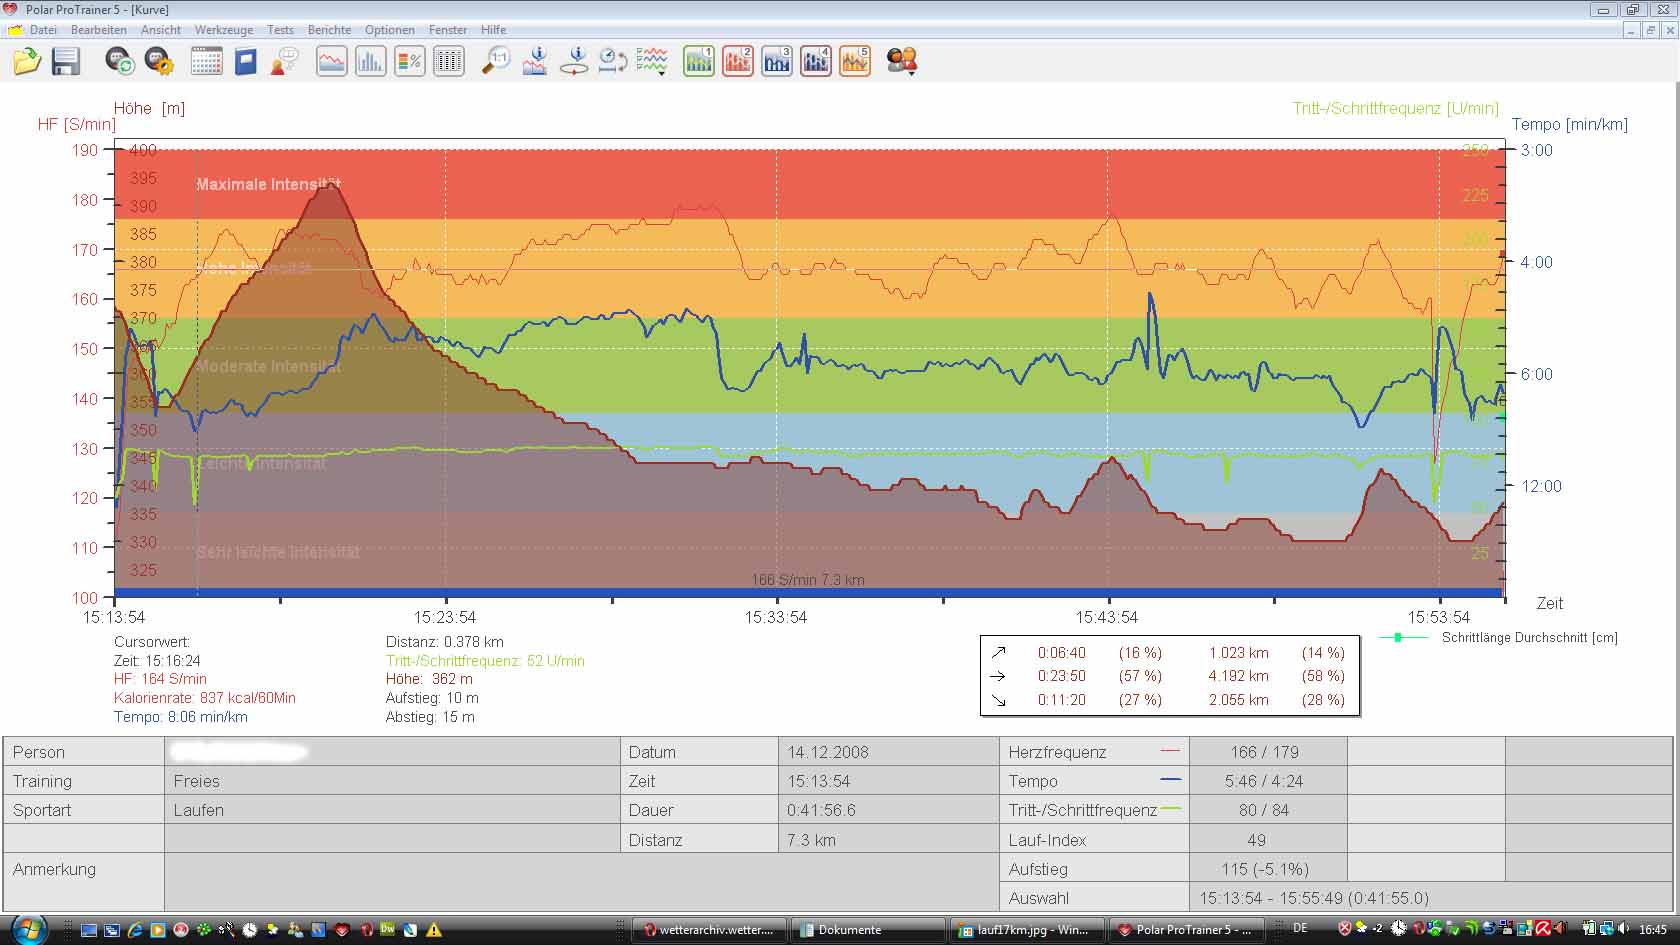Select graph layout preset 3

coord(777,62)
